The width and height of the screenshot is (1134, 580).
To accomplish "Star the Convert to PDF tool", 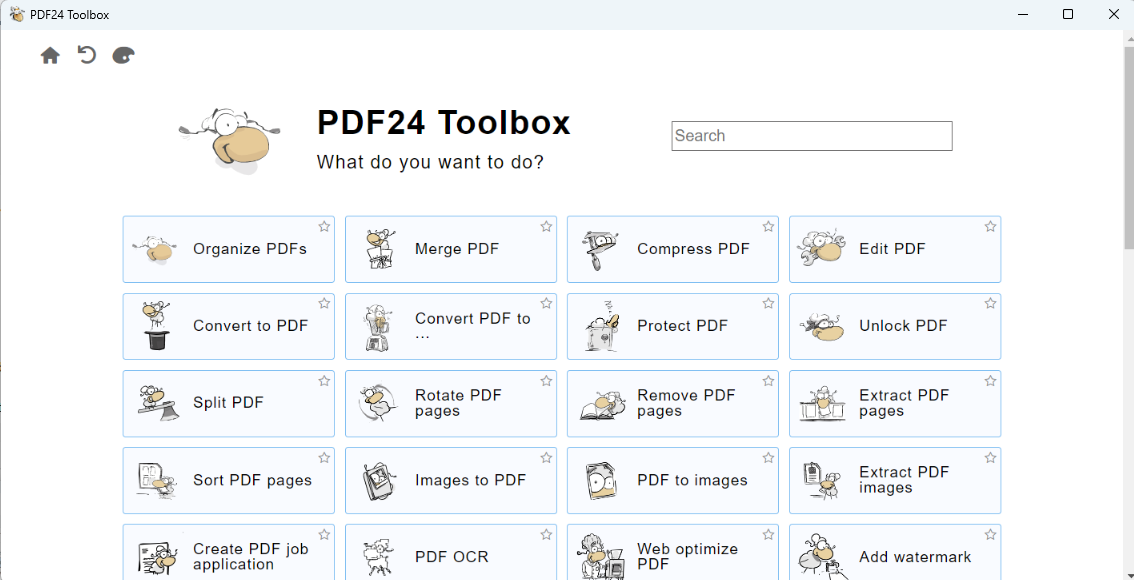I will 325,304.
